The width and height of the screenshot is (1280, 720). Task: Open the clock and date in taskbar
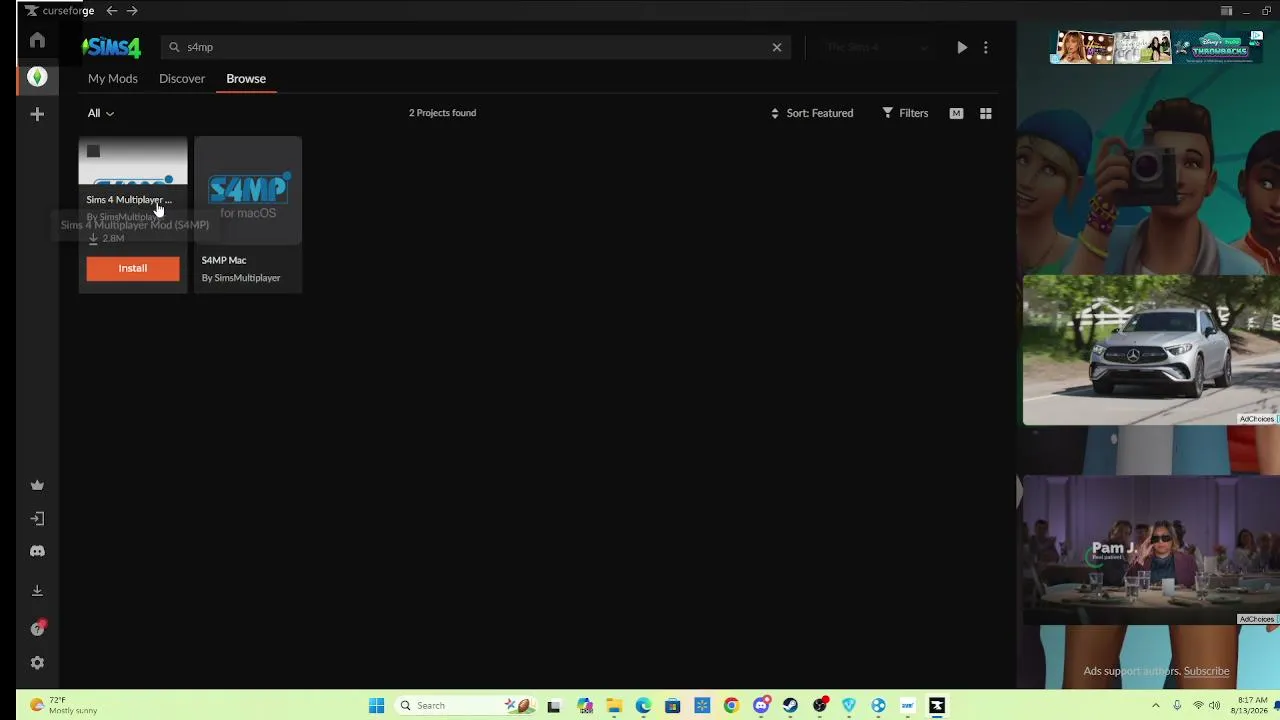[x=1252, y=705]
